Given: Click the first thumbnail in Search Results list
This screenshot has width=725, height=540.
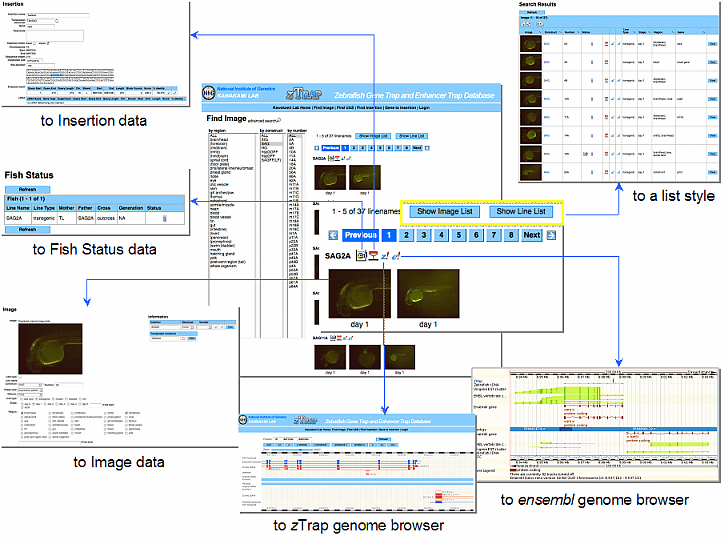Looking at the screenshot, I should point(531,43).
